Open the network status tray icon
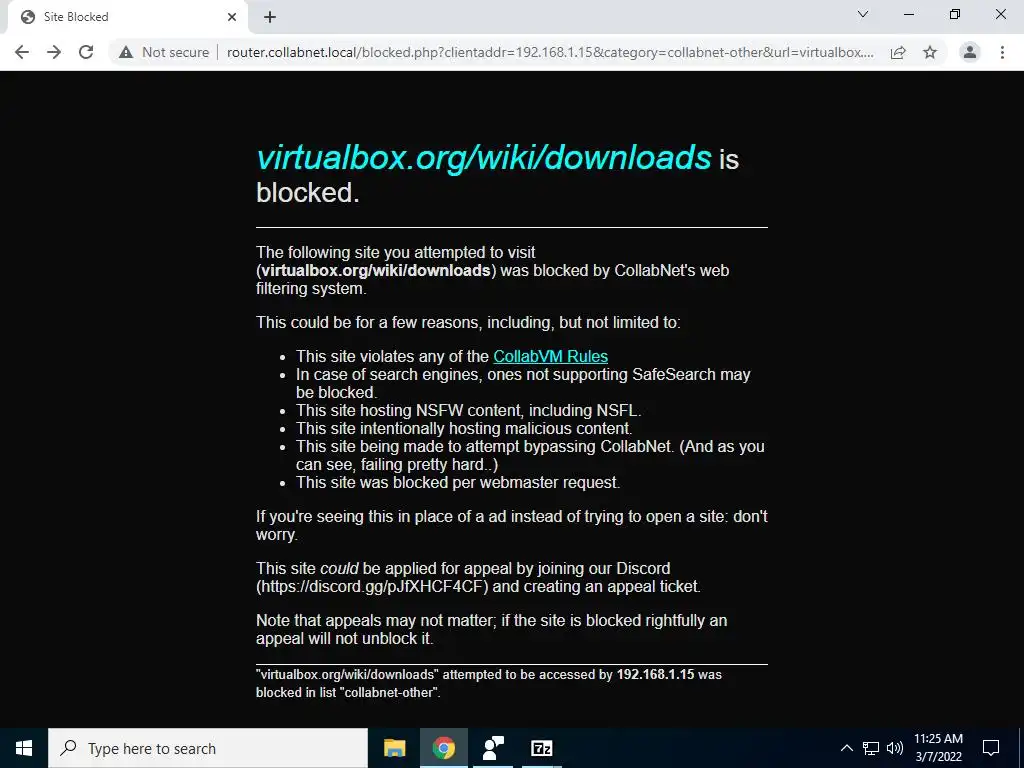1024x768 pixels. pyautogui.click(x=871, y=748)
